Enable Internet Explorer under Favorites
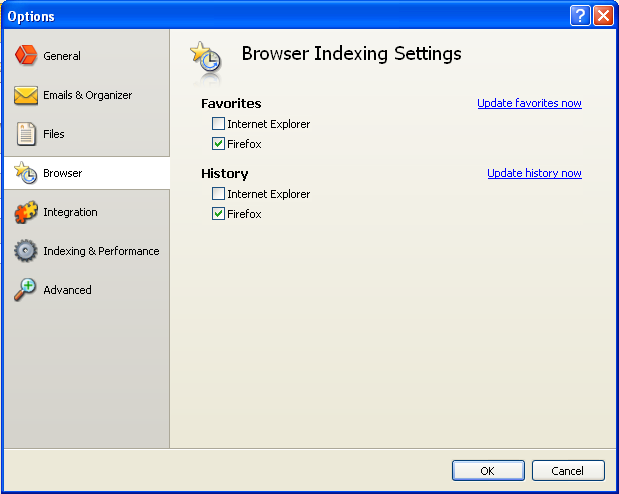 (x=218, y=124)
